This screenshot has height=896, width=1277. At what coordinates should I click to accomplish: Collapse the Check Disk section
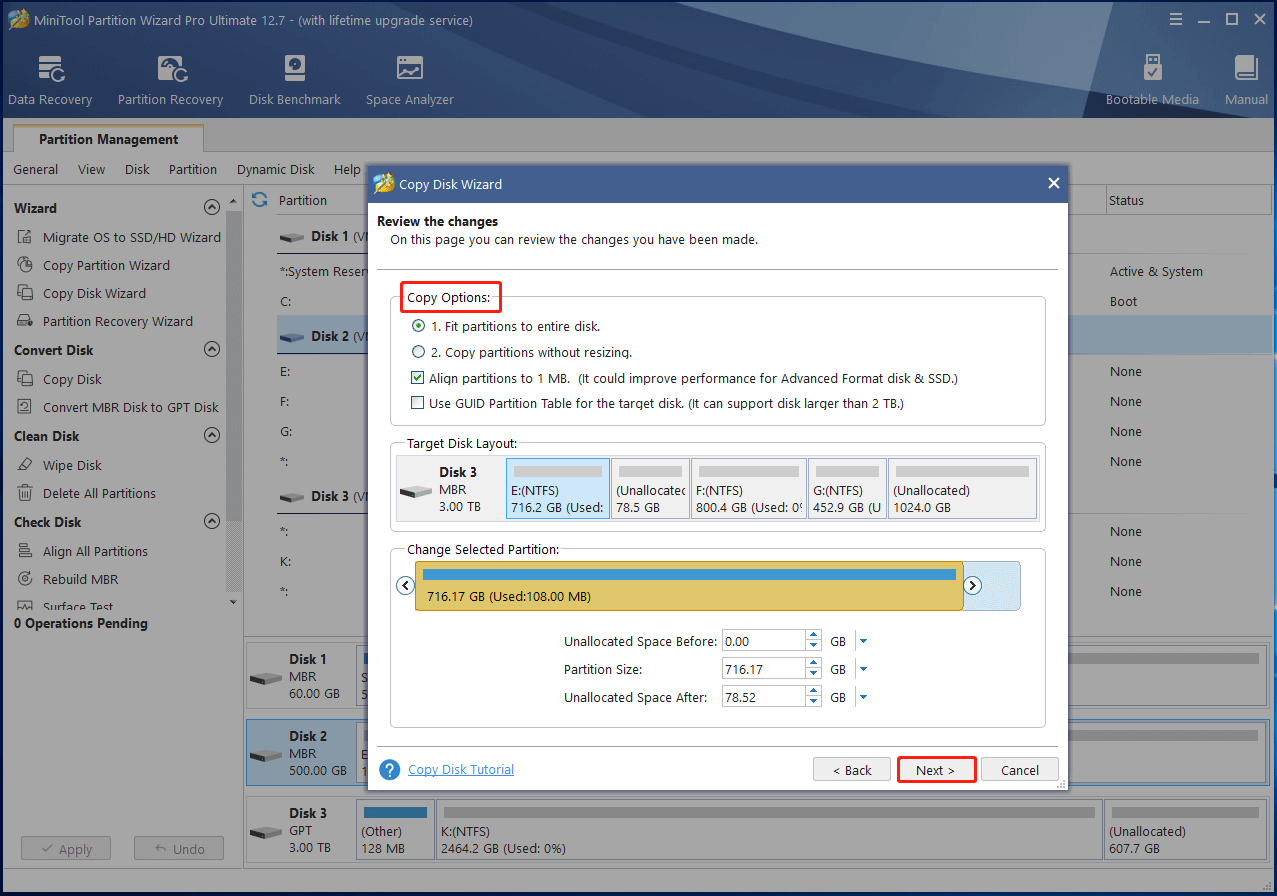tap(211, 522)
